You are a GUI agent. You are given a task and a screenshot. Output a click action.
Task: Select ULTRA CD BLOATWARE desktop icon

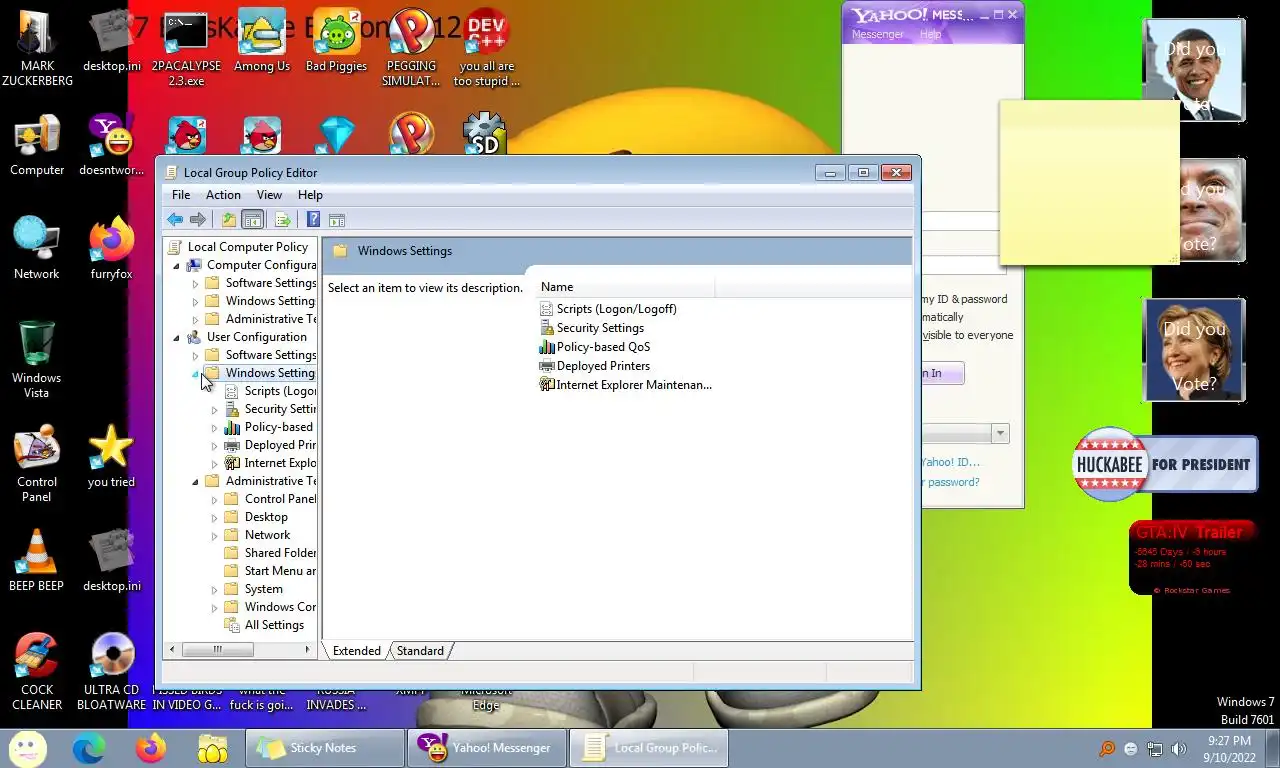coord(111,672)
